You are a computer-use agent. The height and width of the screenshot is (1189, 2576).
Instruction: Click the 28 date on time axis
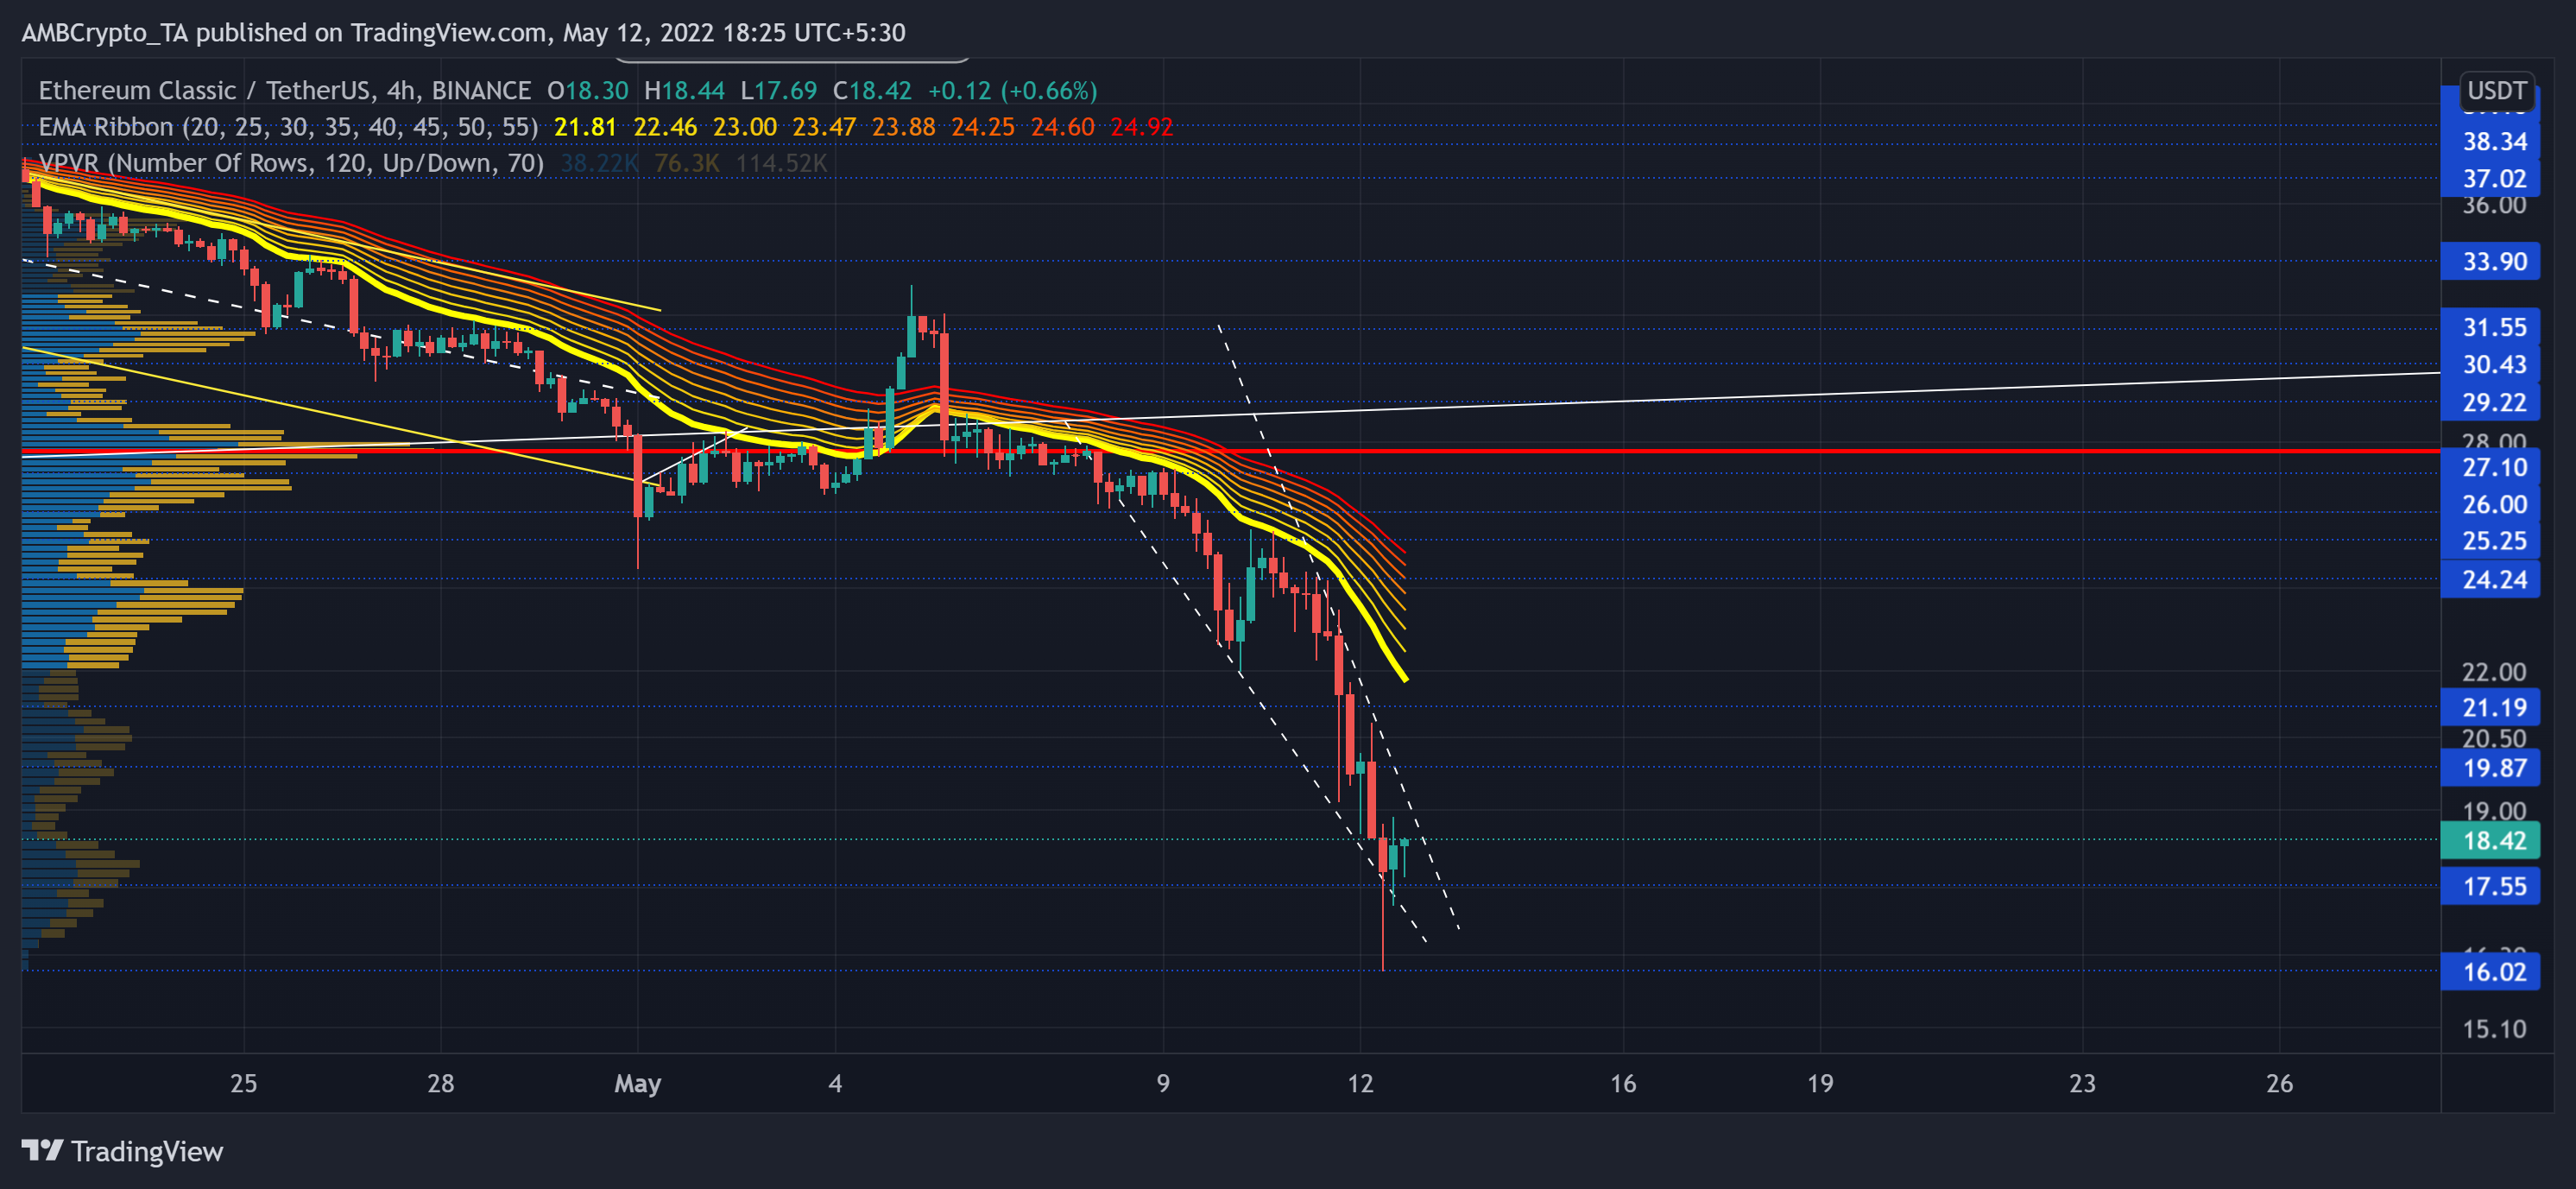[x=441, y=1084]
